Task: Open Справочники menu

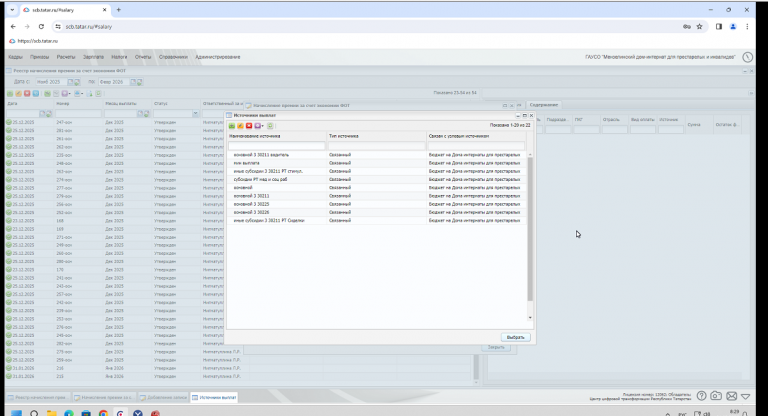Action: (x=173, y=57)
